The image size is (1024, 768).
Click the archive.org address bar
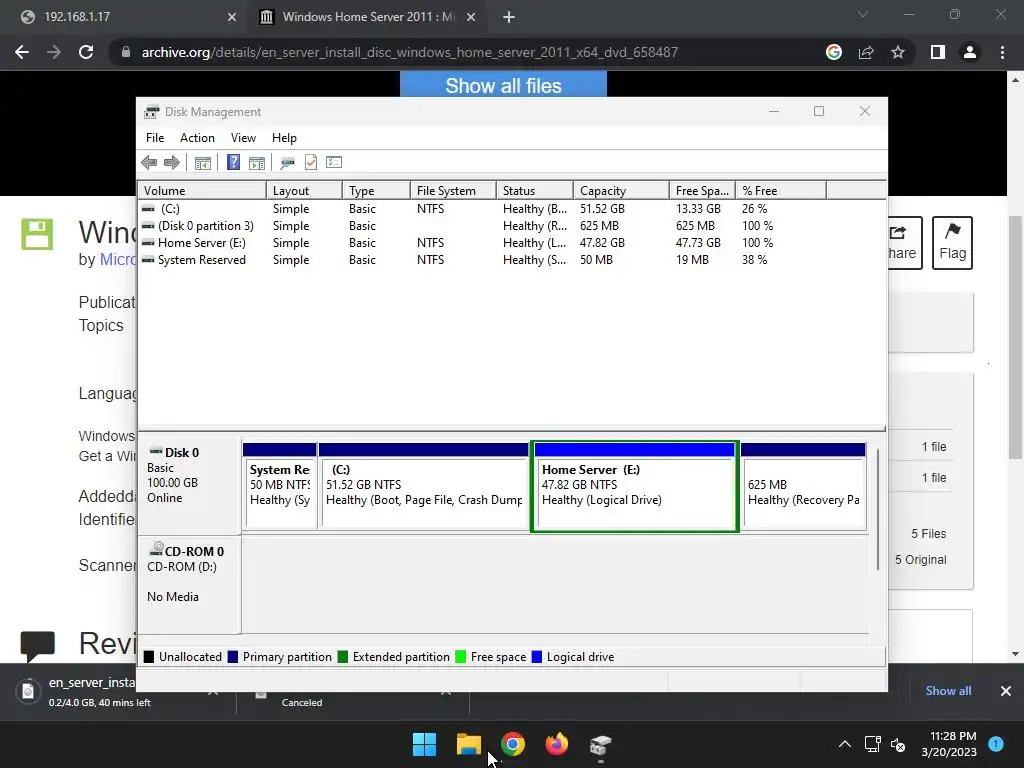pyautogui.click(x=409, y=52)
